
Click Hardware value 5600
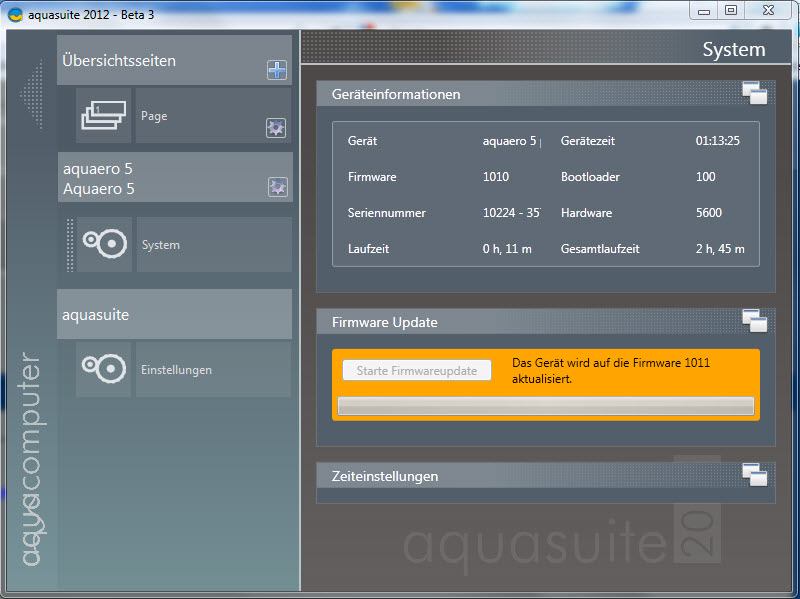[x=709, y=213]
